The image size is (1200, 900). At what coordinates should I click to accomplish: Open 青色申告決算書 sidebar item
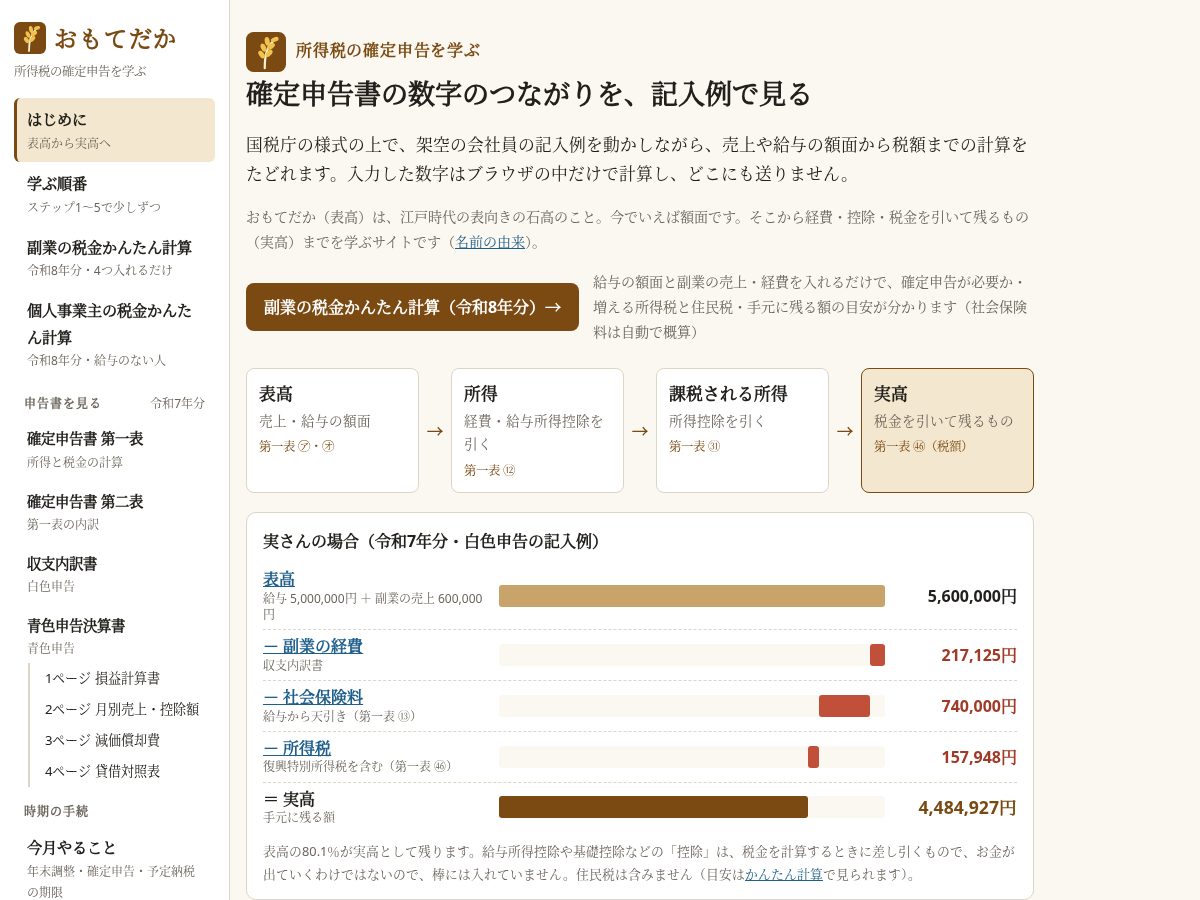(x=114, y=635)
